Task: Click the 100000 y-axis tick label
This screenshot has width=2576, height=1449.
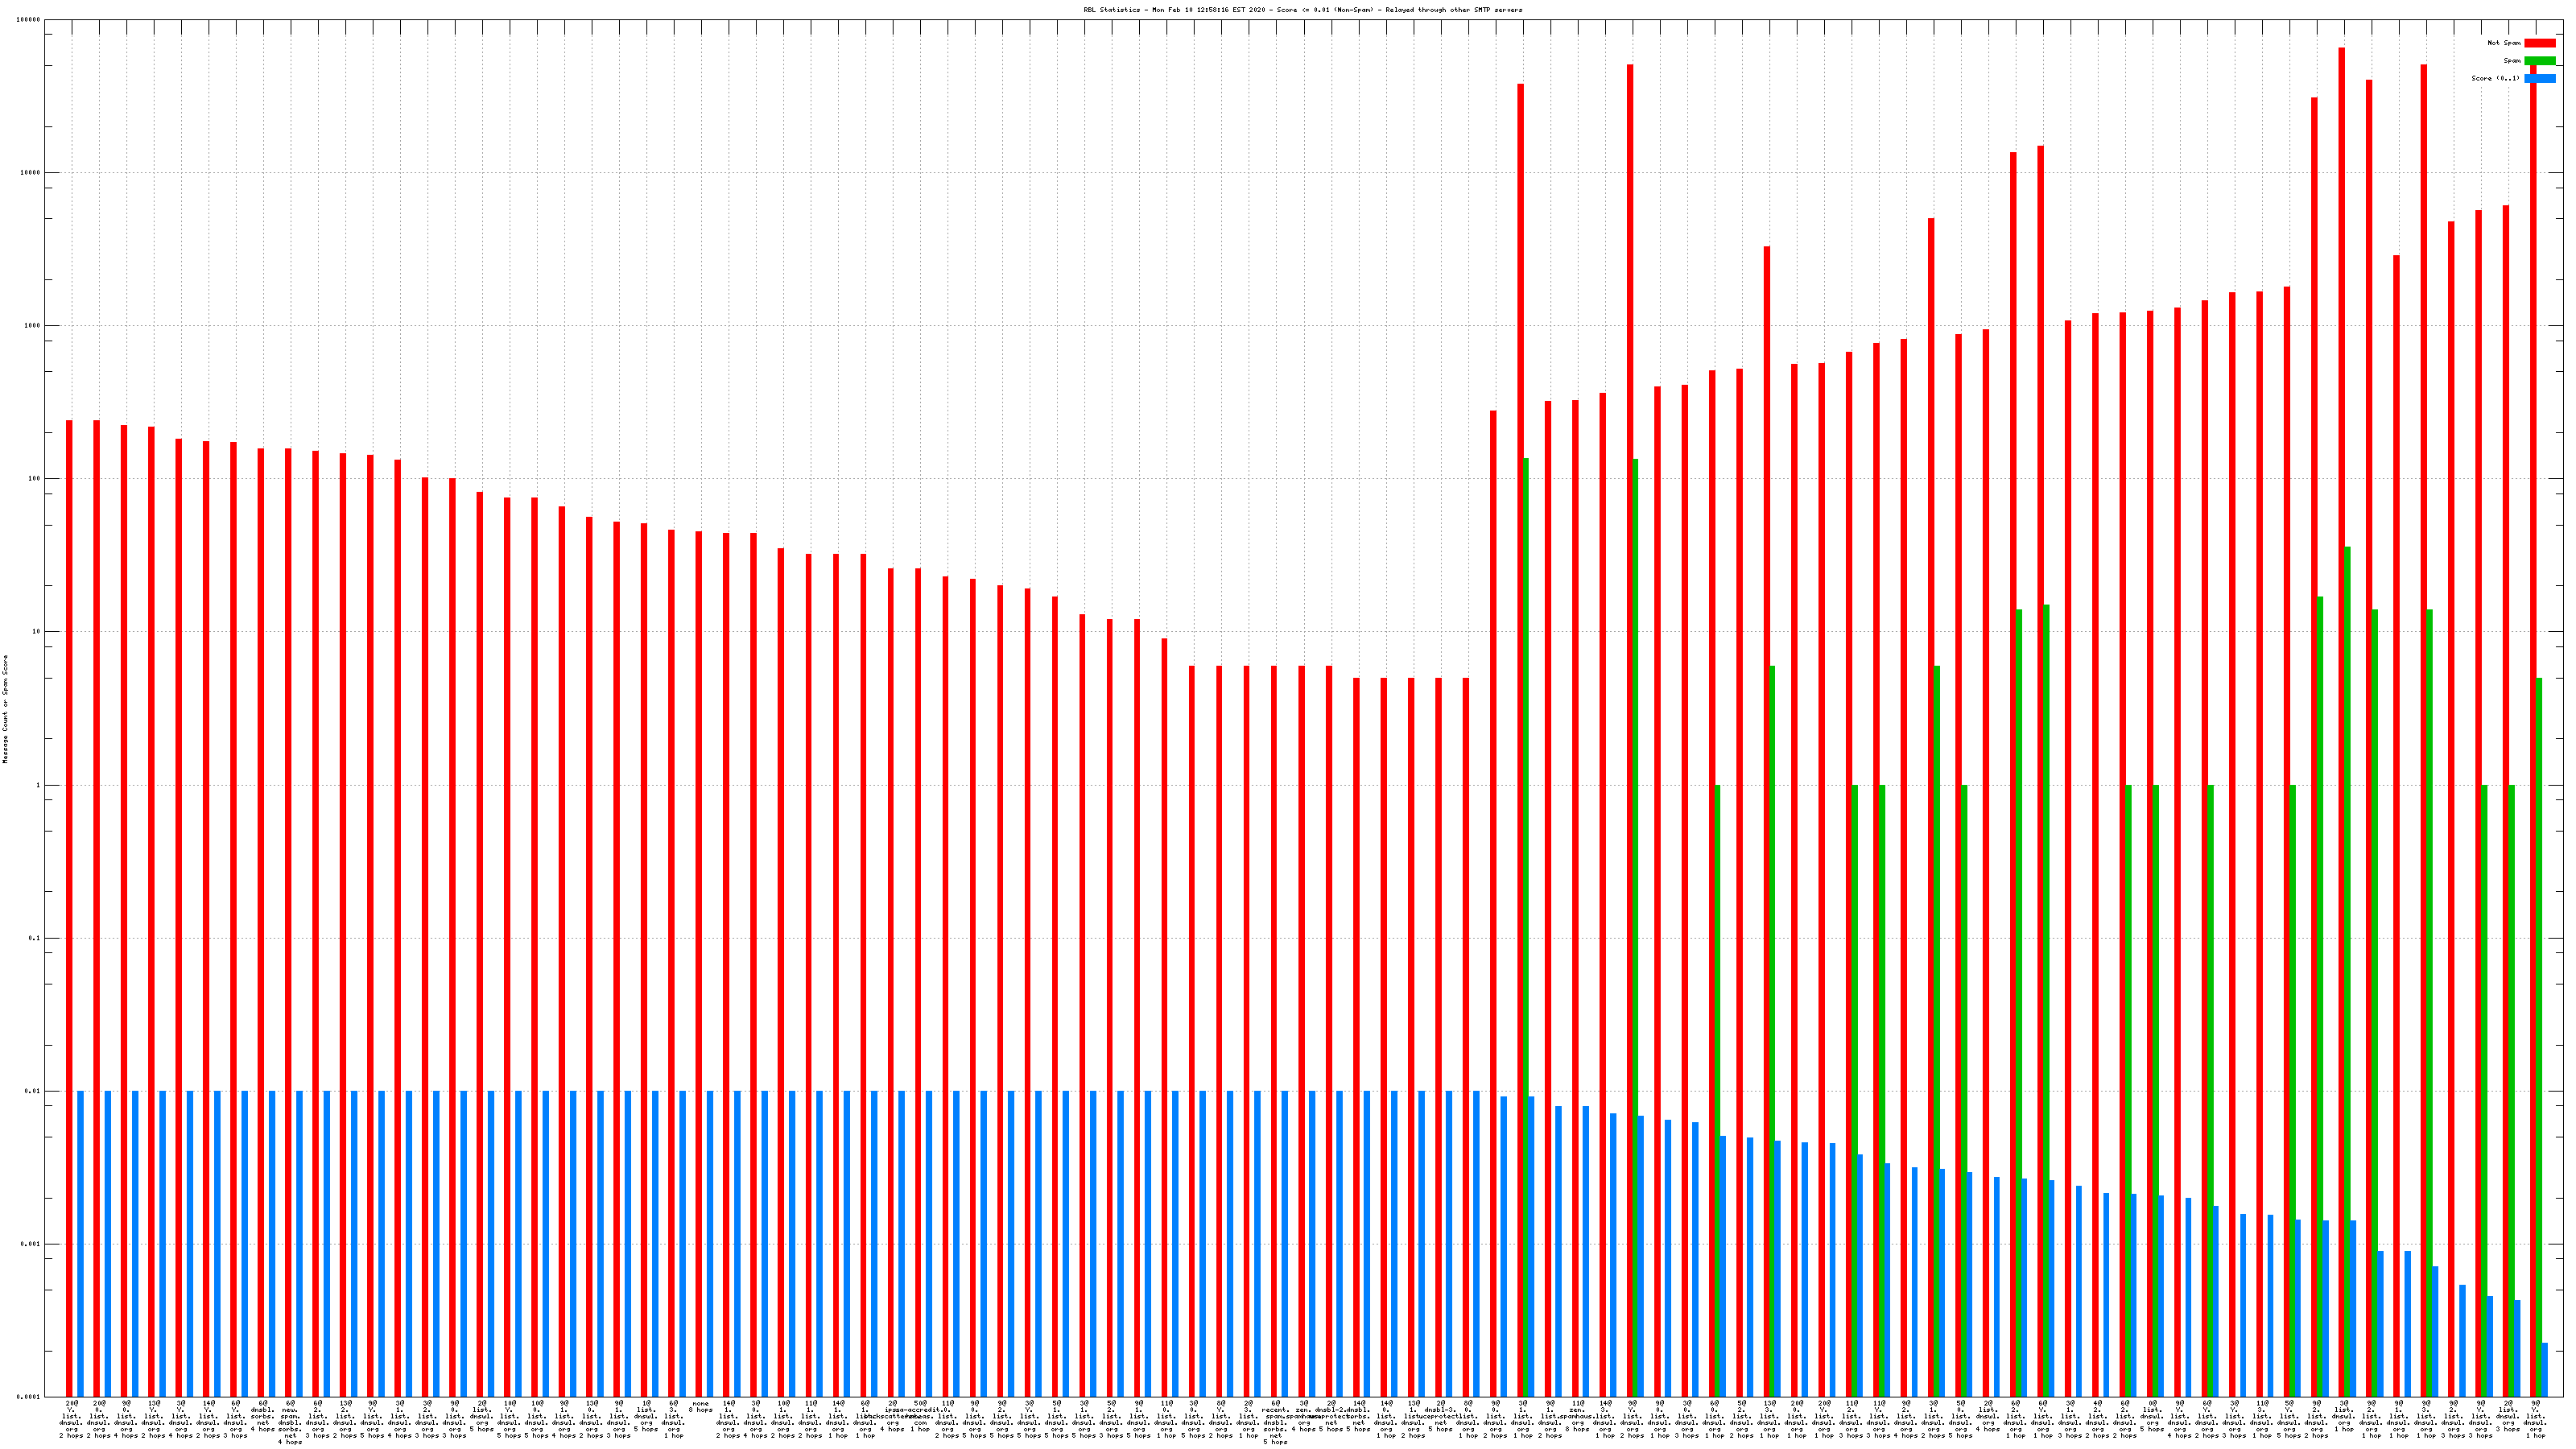Action: click(x=29, y=20)
